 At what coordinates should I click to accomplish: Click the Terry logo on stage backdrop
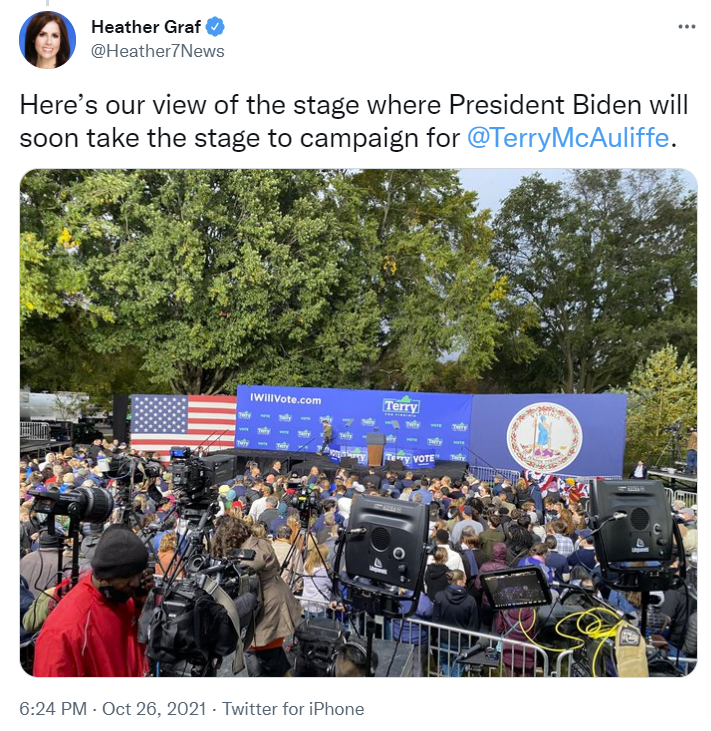point(401,405)
